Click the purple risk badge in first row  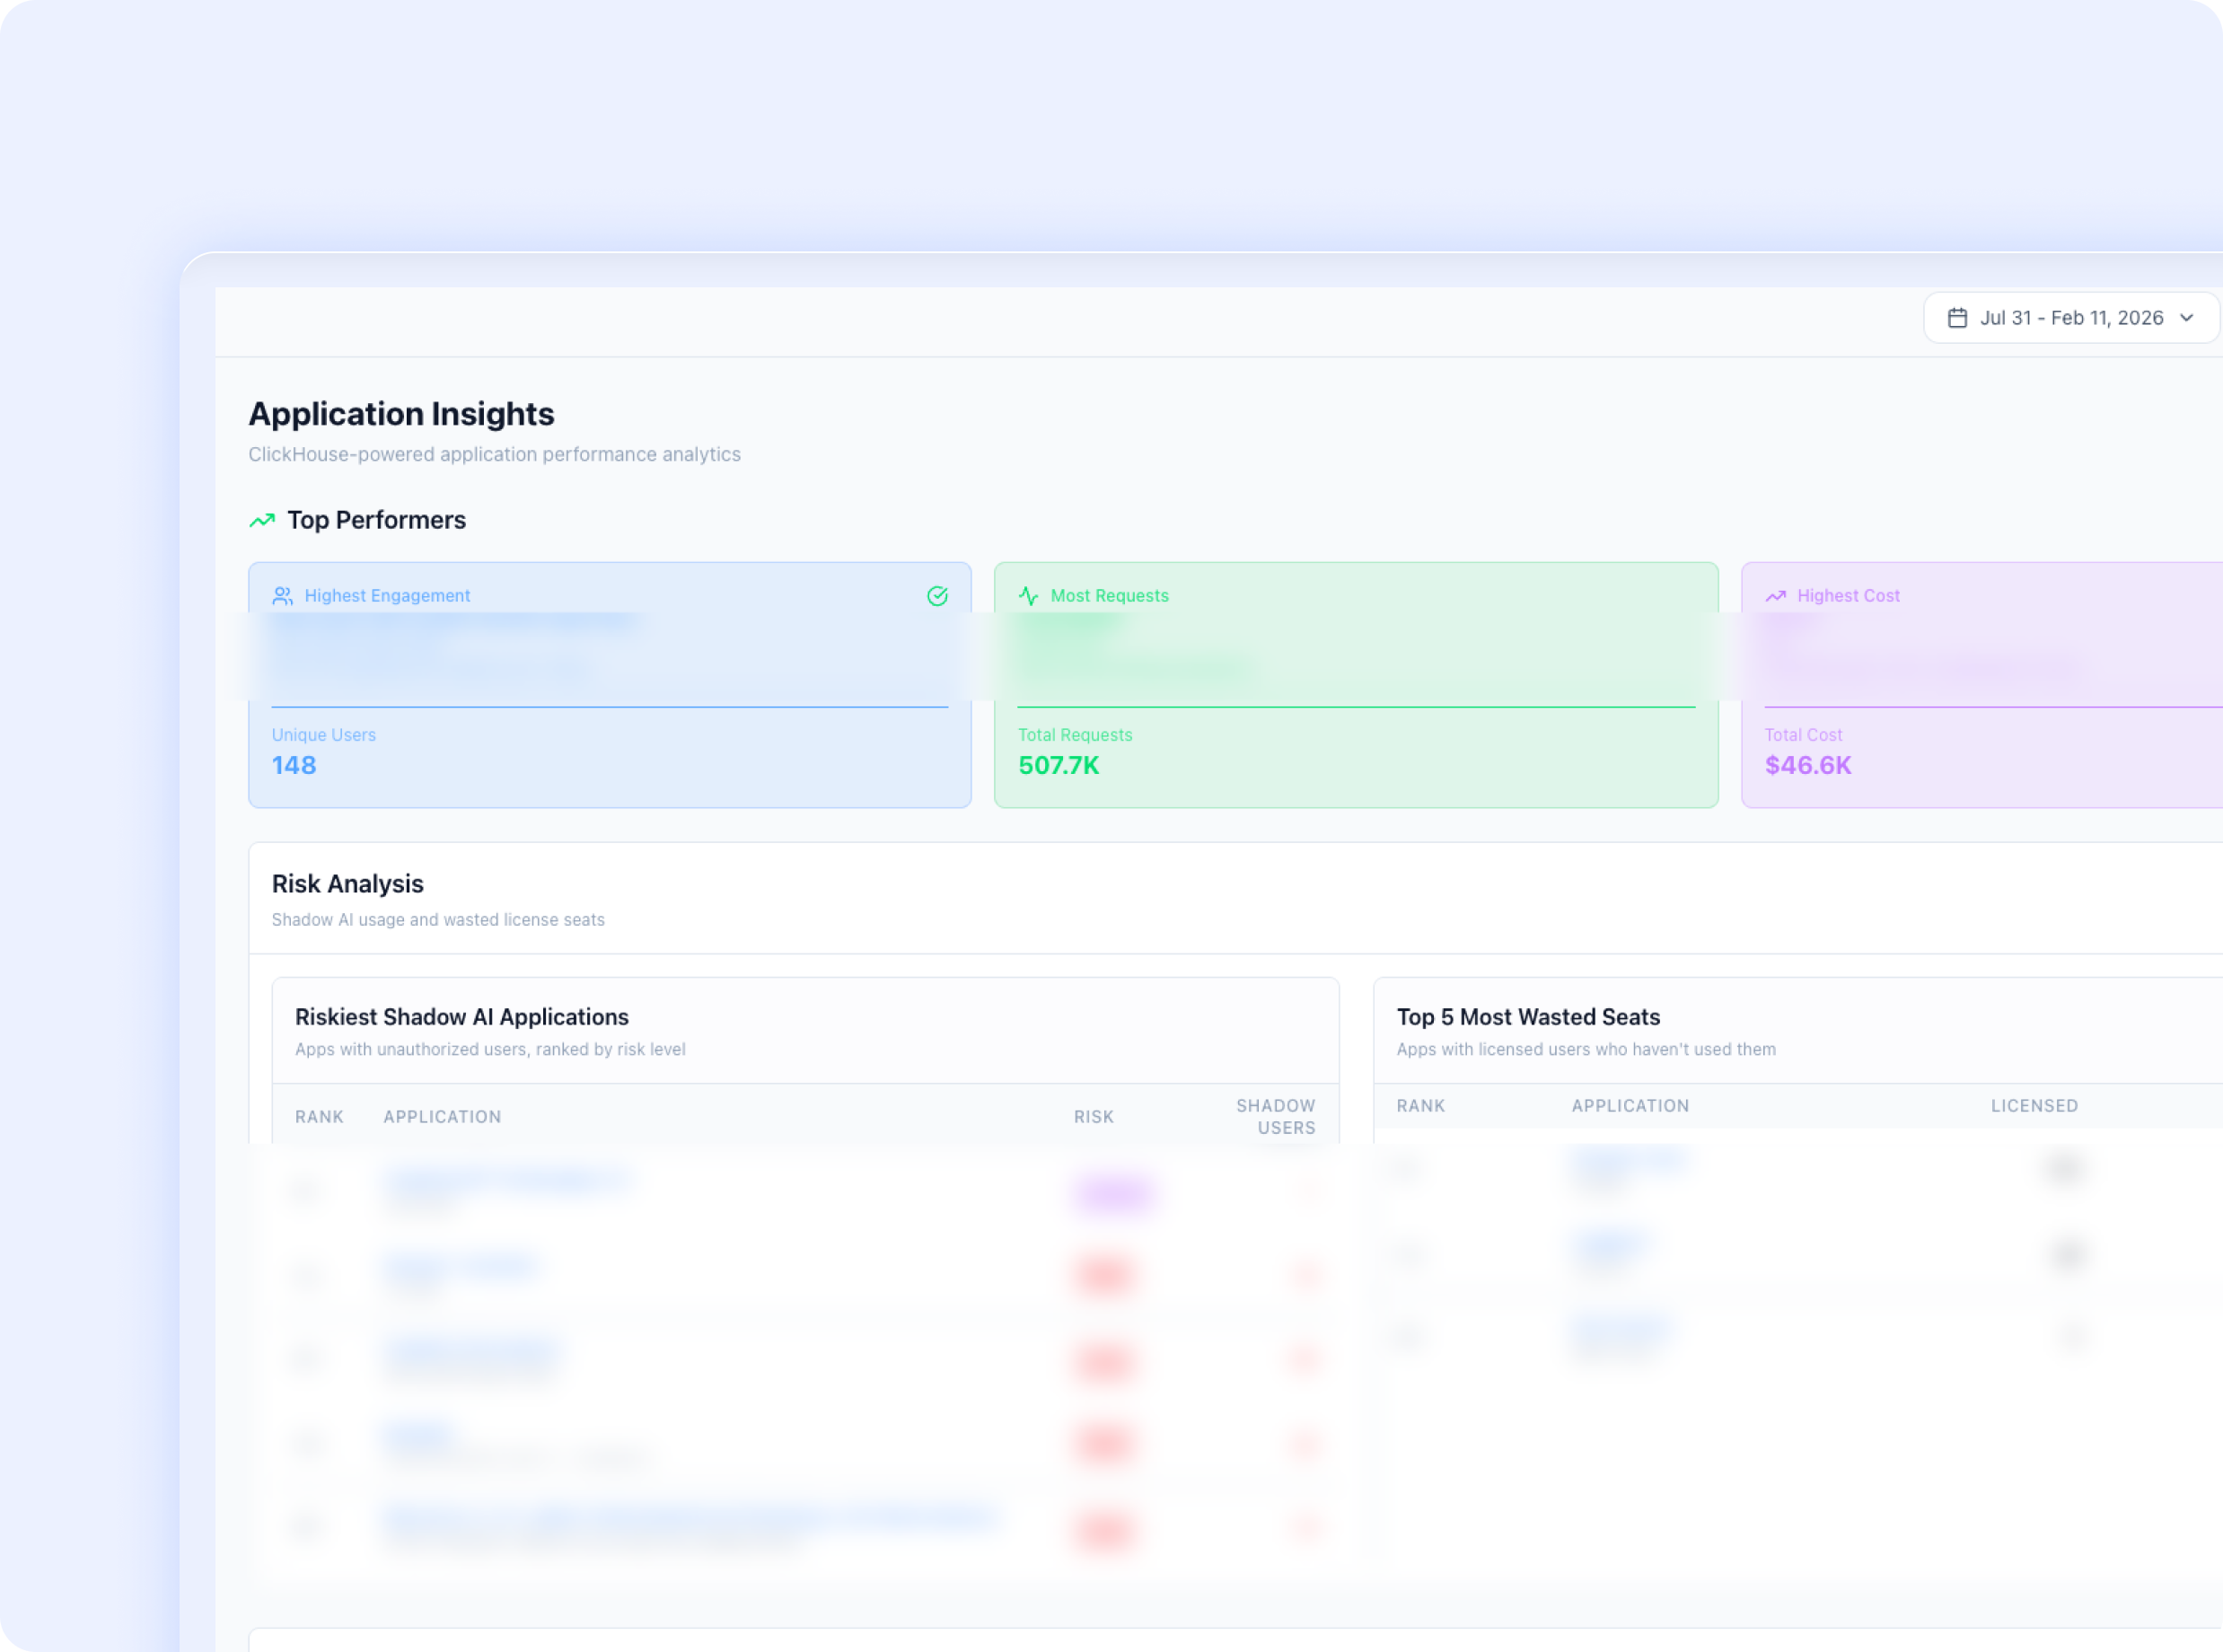pyautogui.click(x=1114, y=1192)
